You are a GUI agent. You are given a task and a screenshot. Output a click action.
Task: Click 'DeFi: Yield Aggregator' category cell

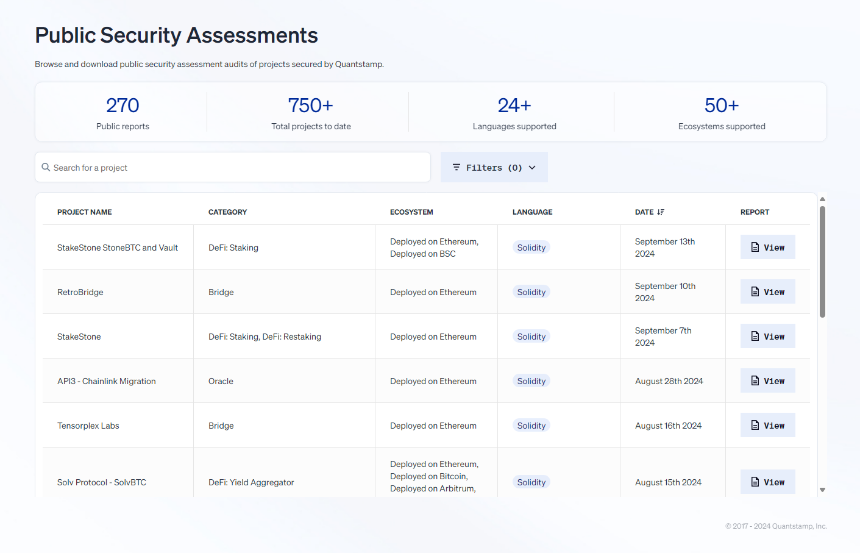coord(251,482)
